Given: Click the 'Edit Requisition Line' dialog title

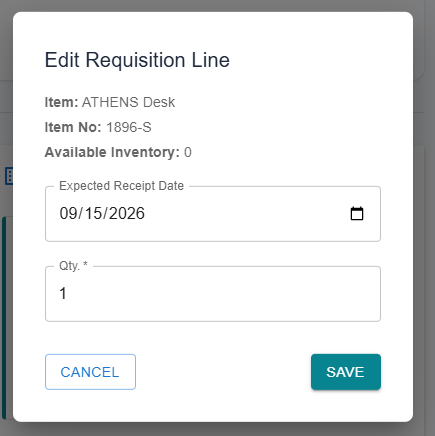Looking at the screenshot, I should [137, 60].
